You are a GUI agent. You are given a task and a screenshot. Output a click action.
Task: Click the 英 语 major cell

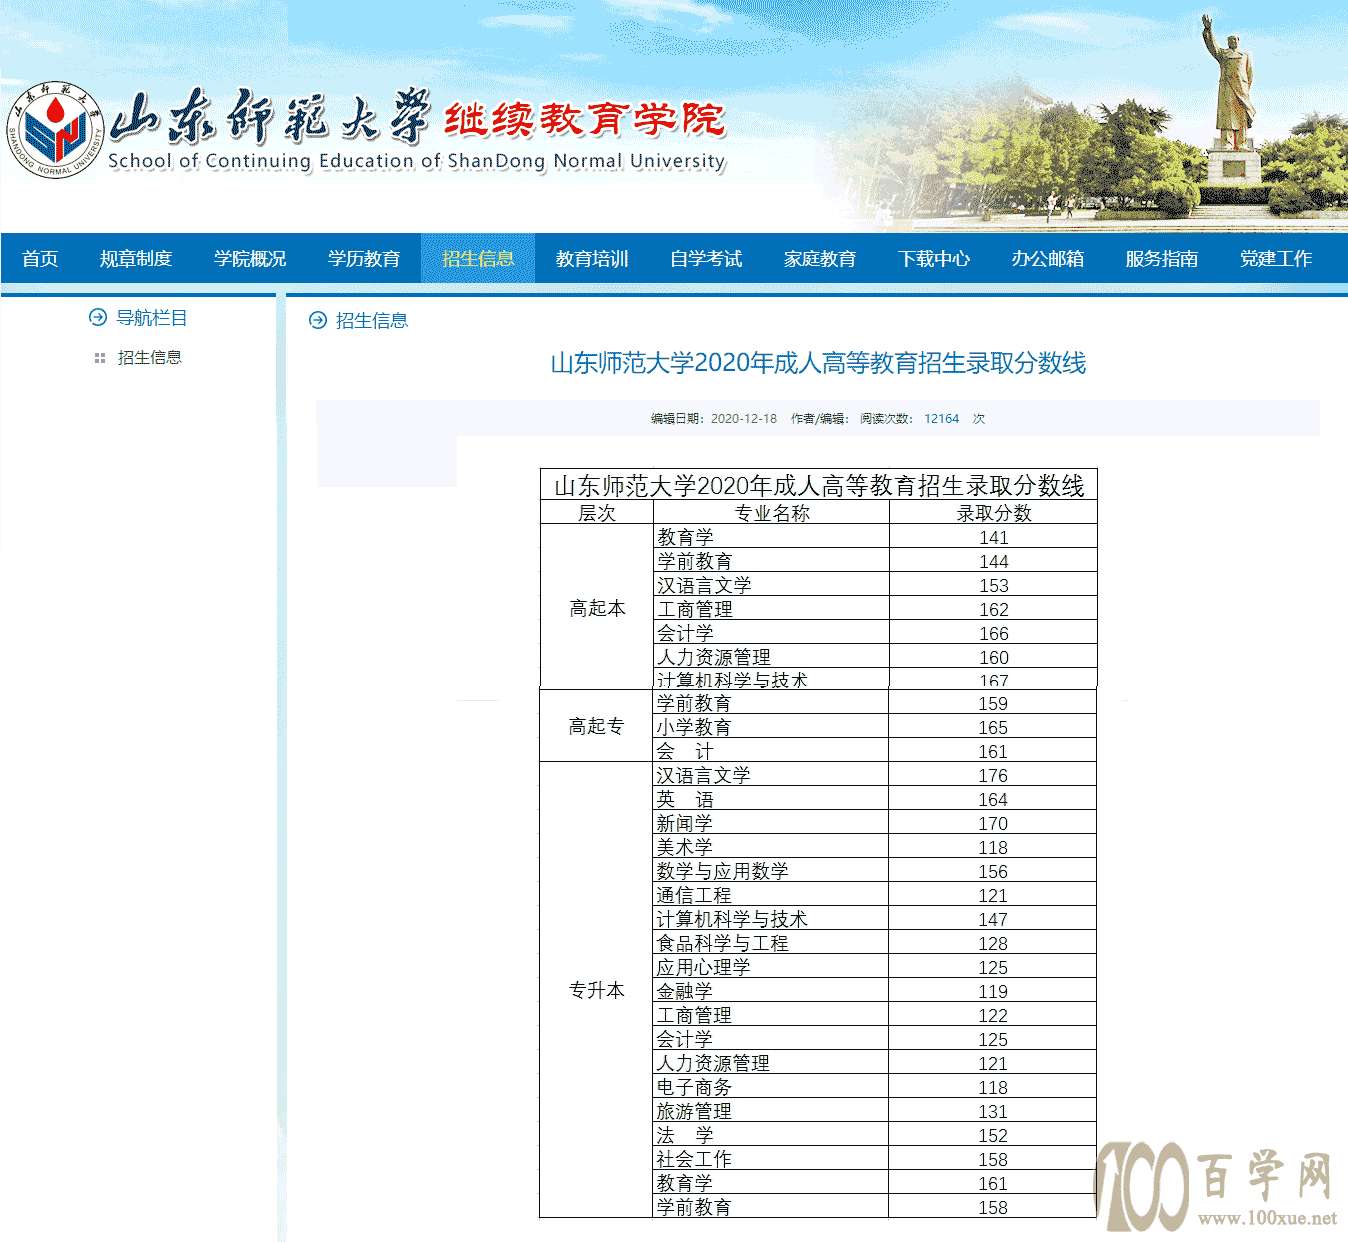tap(771, 799)
